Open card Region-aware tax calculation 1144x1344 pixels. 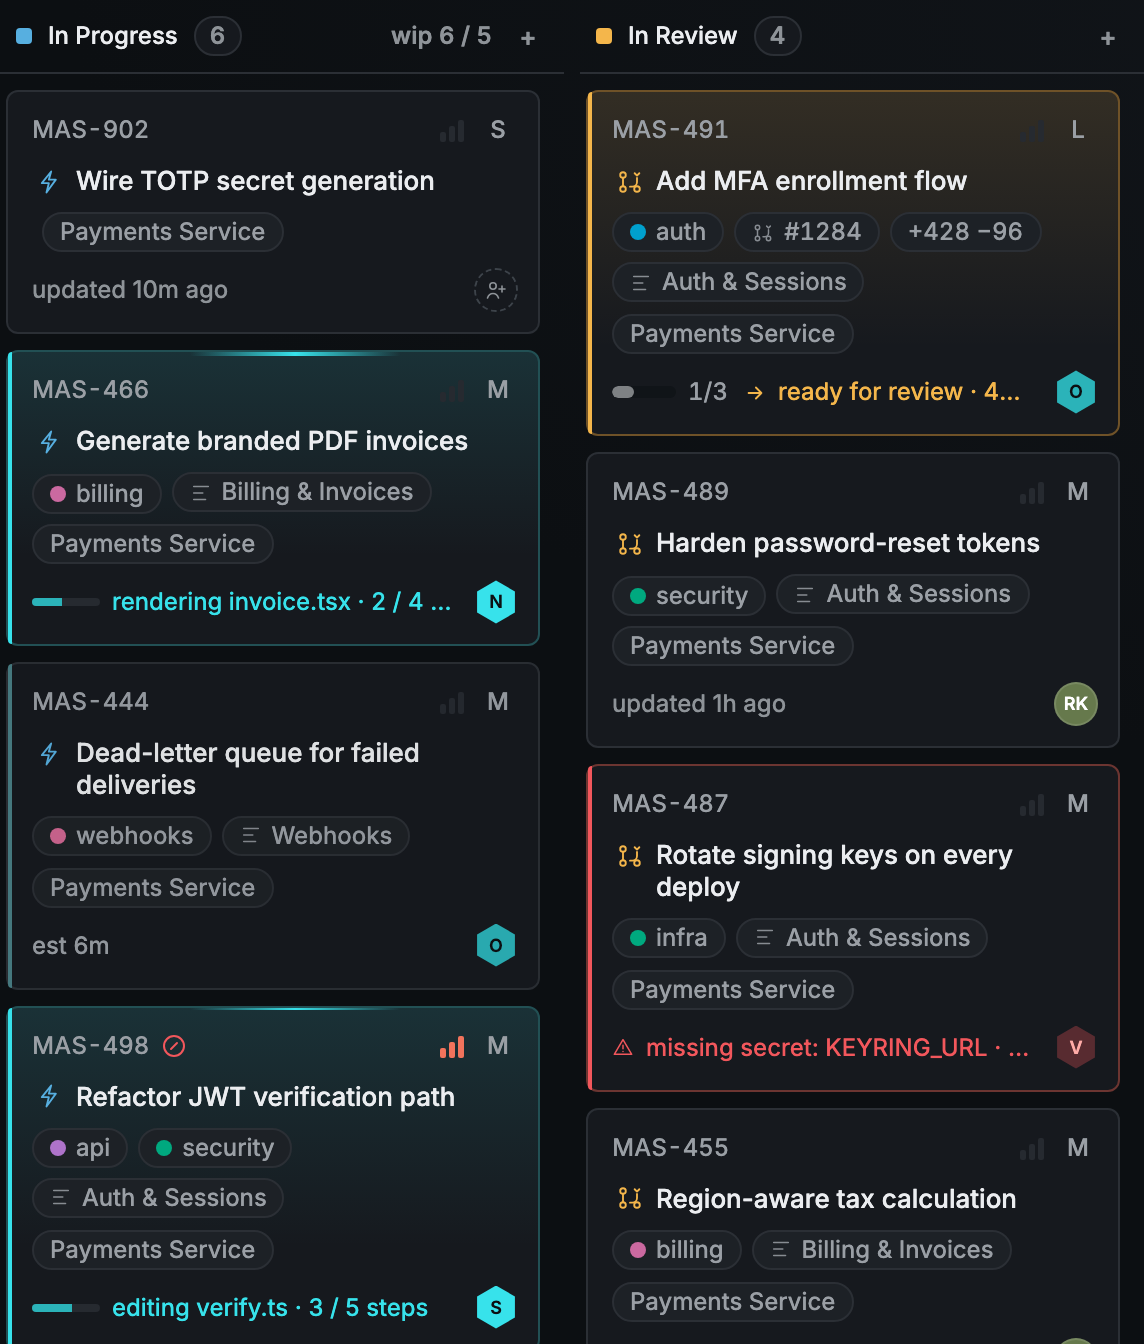[x=836, y=1199]
